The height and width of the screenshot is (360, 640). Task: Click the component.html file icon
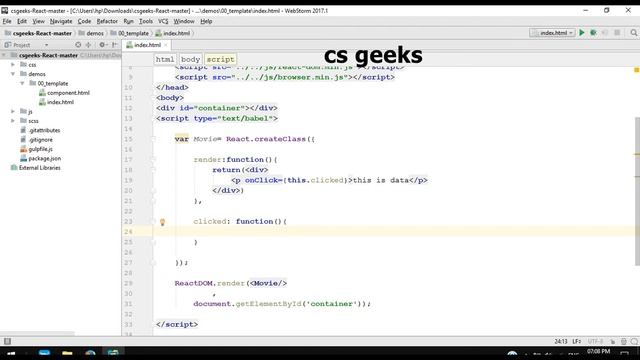point(42,93)
